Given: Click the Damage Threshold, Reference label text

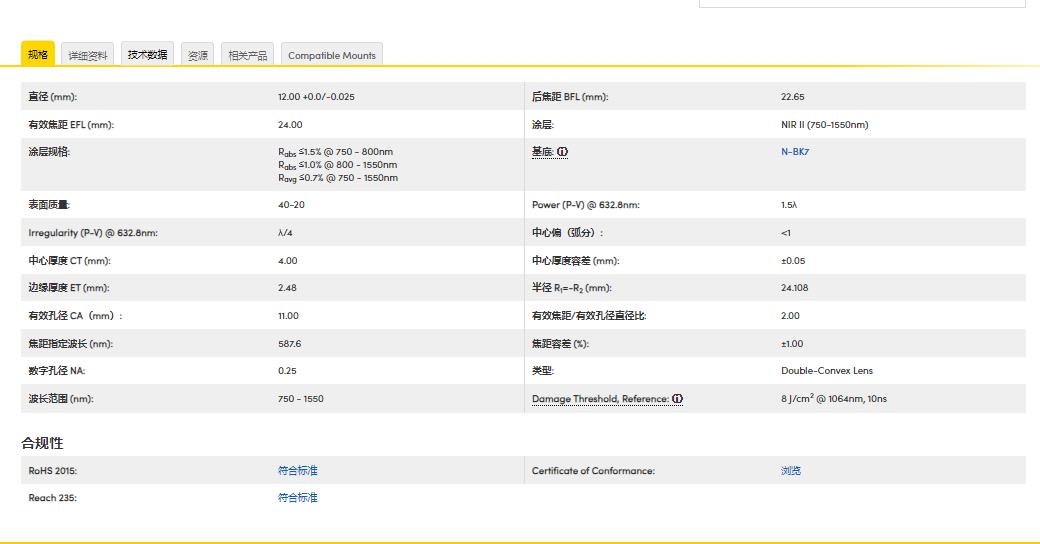Looking at the screenshot, I should (600, 399).
